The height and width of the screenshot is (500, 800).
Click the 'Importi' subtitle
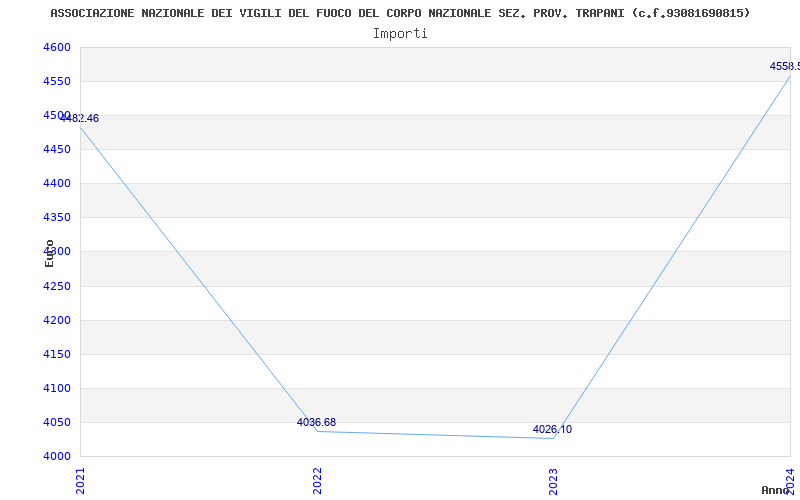point(400,34)
